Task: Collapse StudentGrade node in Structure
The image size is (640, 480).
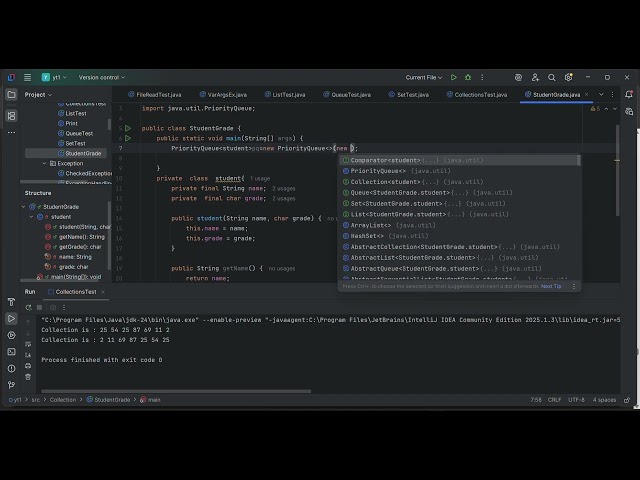Action: [24, 207]
